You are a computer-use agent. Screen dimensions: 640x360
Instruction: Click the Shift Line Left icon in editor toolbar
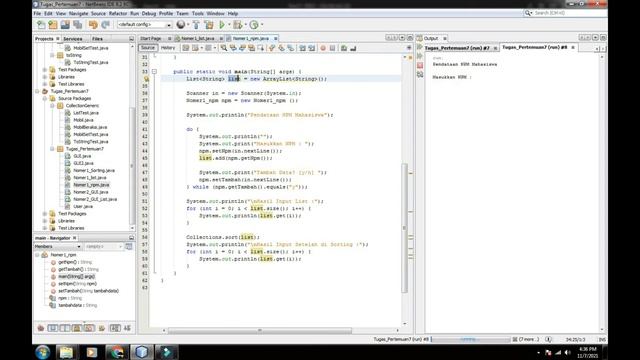(x=302, y=48)
